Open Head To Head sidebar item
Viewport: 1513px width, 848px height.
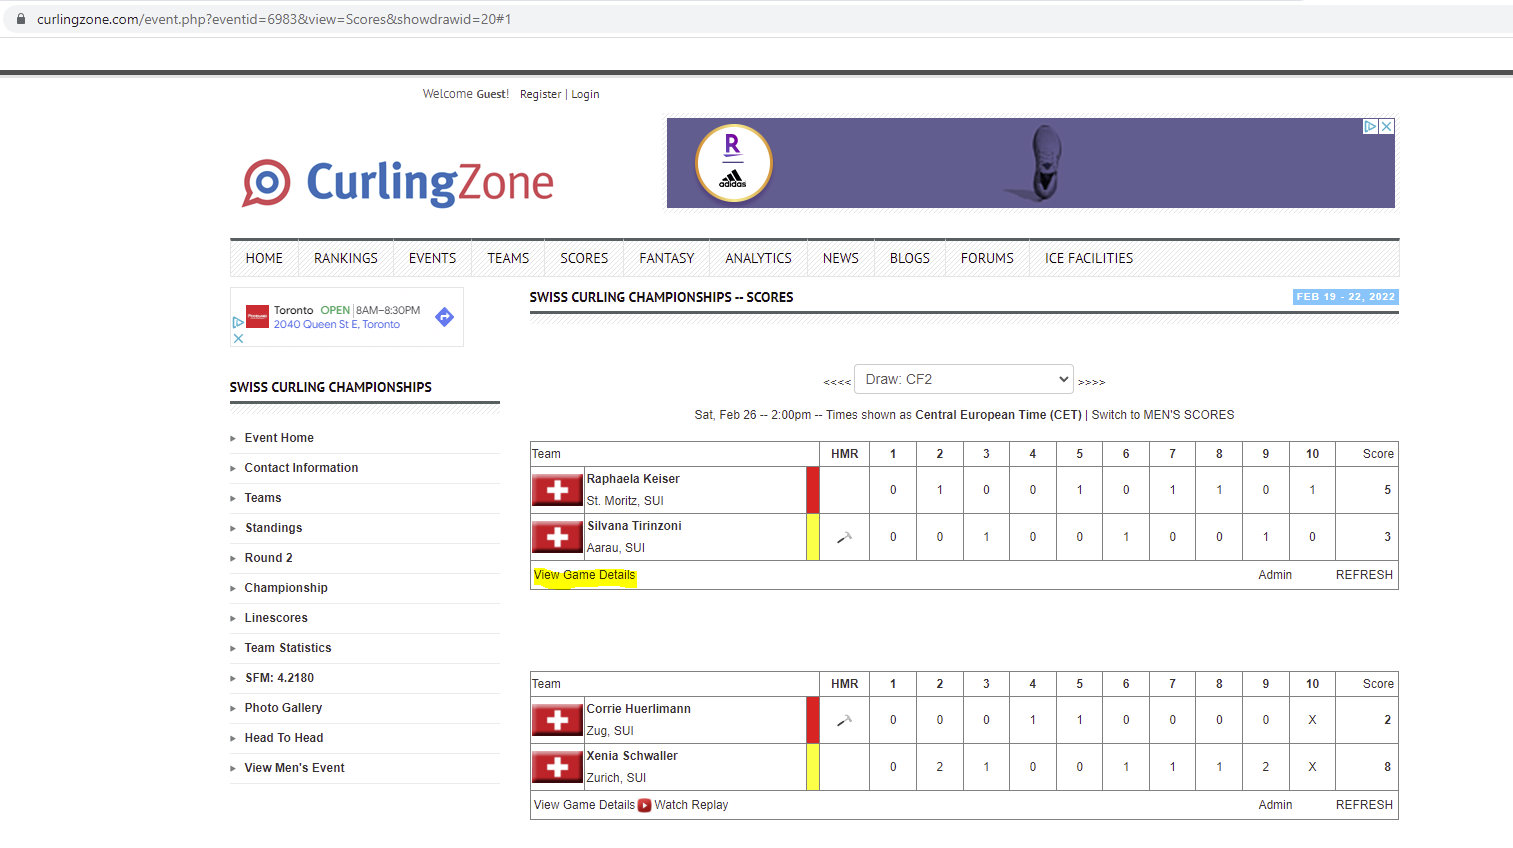[284, 738]
